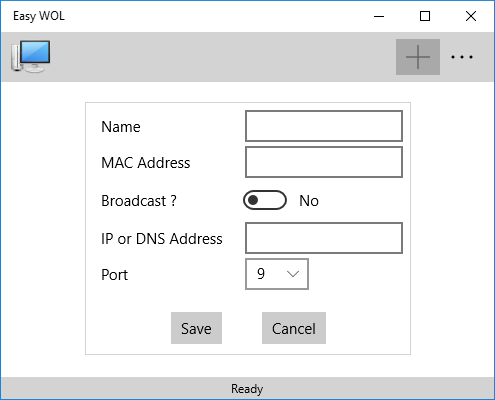Click the MAC Address label

tap(146, 163)
